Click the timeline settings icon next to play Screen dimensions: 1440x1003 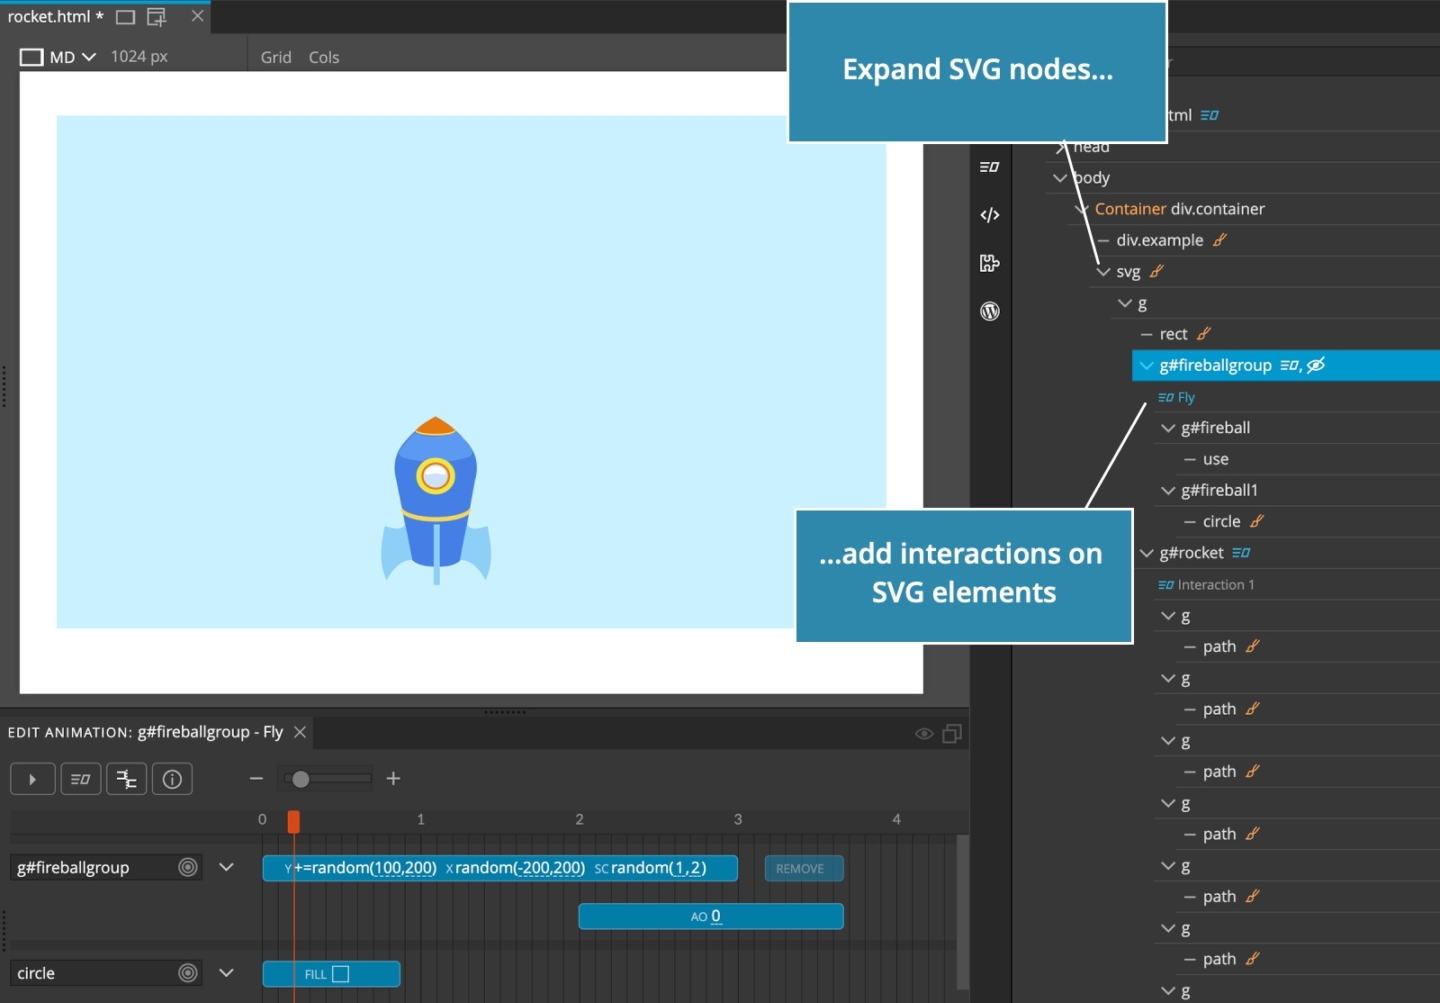point(126,779)
